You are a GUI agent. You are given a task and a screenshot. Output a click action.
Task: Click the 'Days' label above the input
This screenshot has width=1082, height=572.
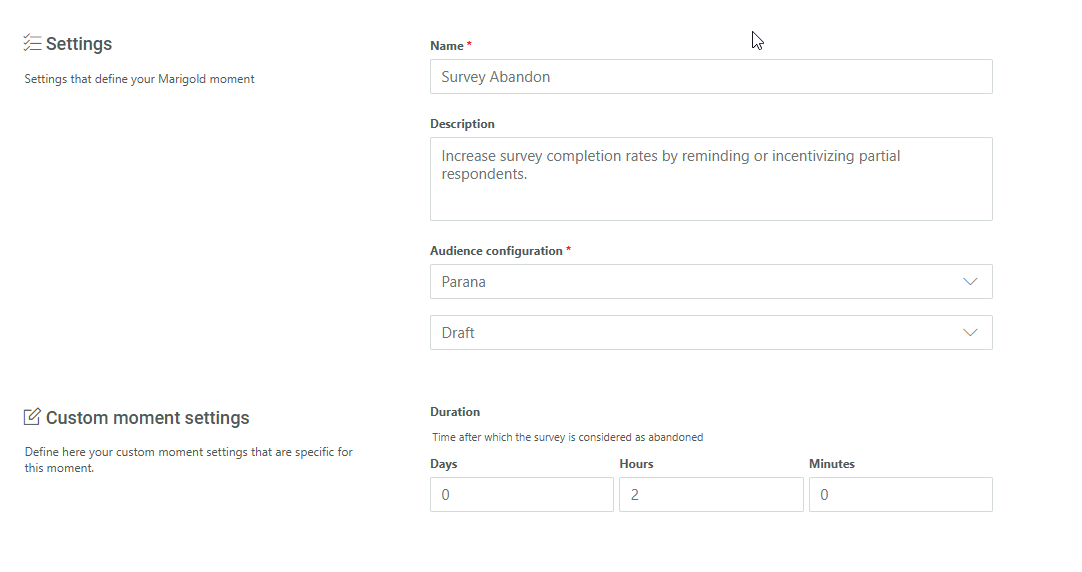[x=444, y=464]
